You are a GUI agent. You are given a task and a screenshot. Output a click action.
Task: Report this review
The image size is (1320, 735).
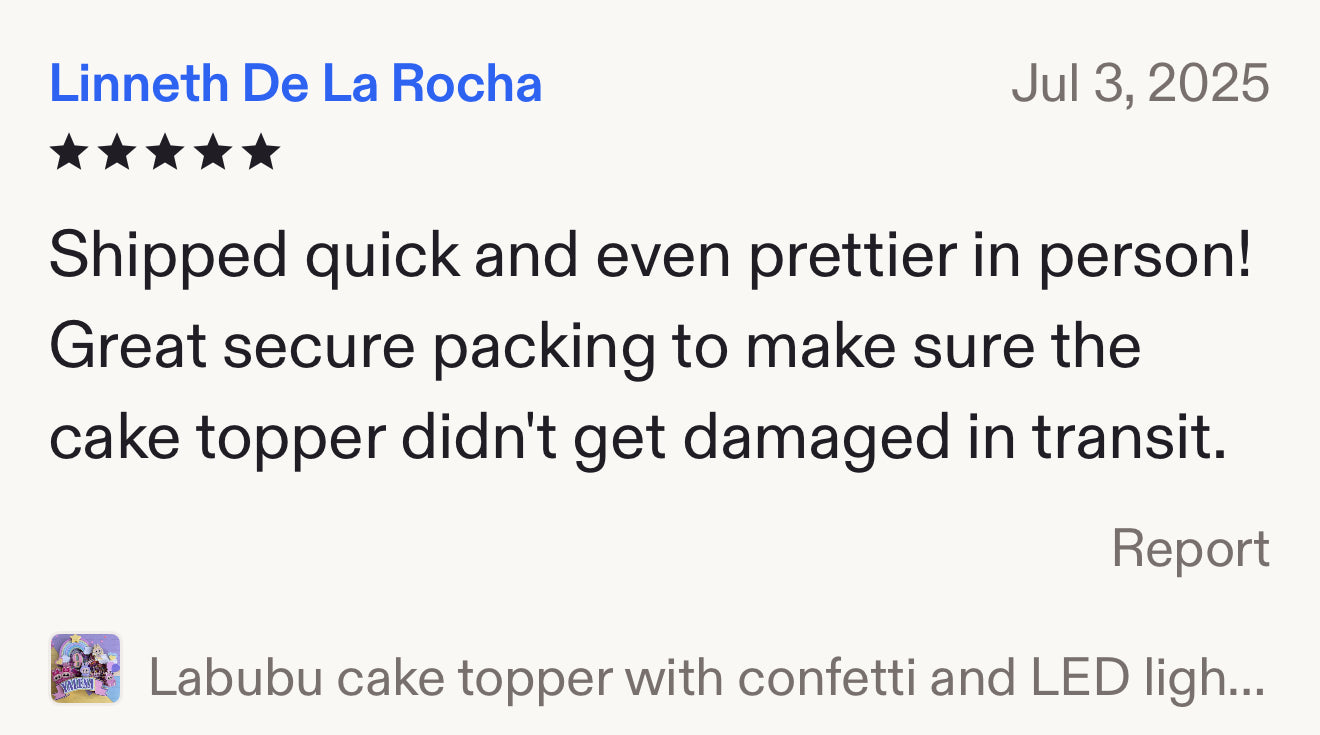1190,549
